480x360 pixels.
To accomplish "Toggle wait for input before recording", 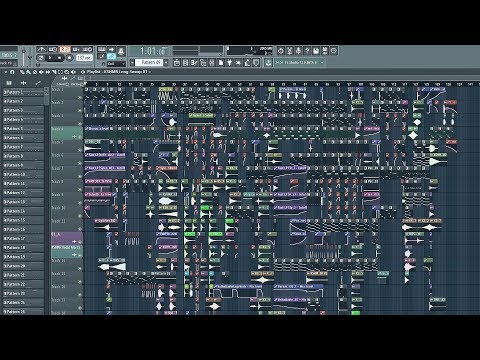I will pyautogui.click(x=53, y=50).
